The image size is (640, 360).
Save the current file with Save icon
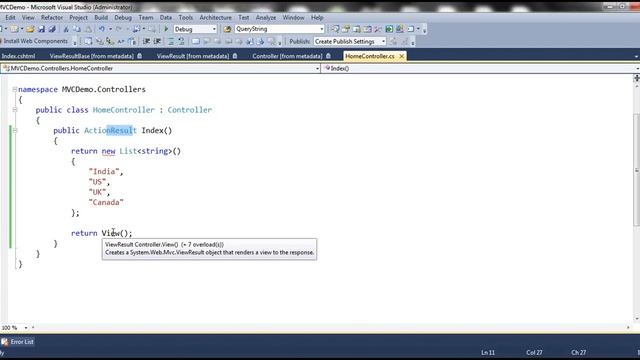point(41,29)
